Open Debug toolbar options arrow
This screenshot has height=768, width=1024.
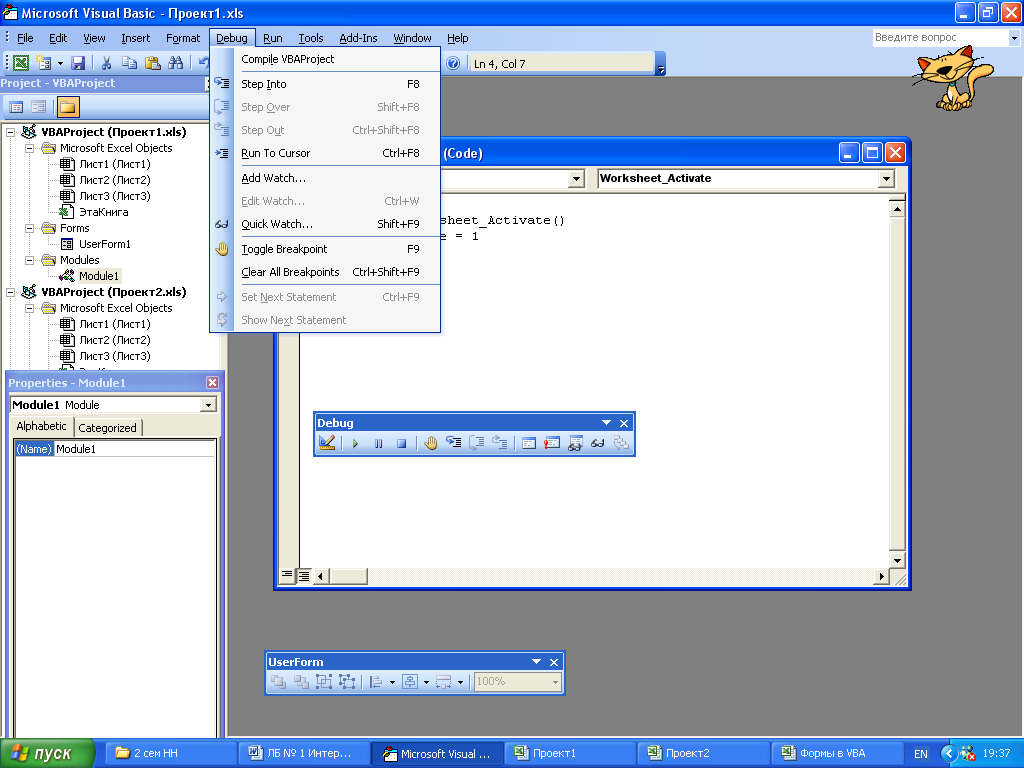tap(606, 423)
